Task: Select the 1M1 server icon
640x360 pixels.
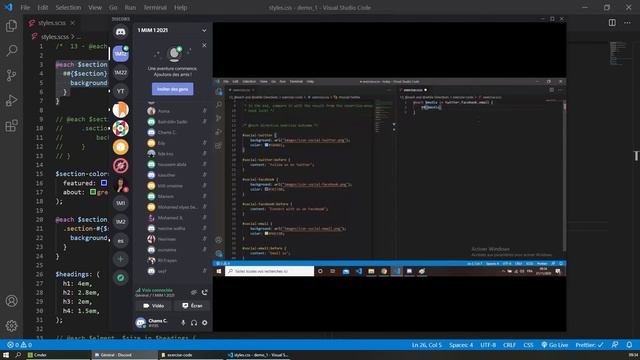Action: (x=120, y=203)
